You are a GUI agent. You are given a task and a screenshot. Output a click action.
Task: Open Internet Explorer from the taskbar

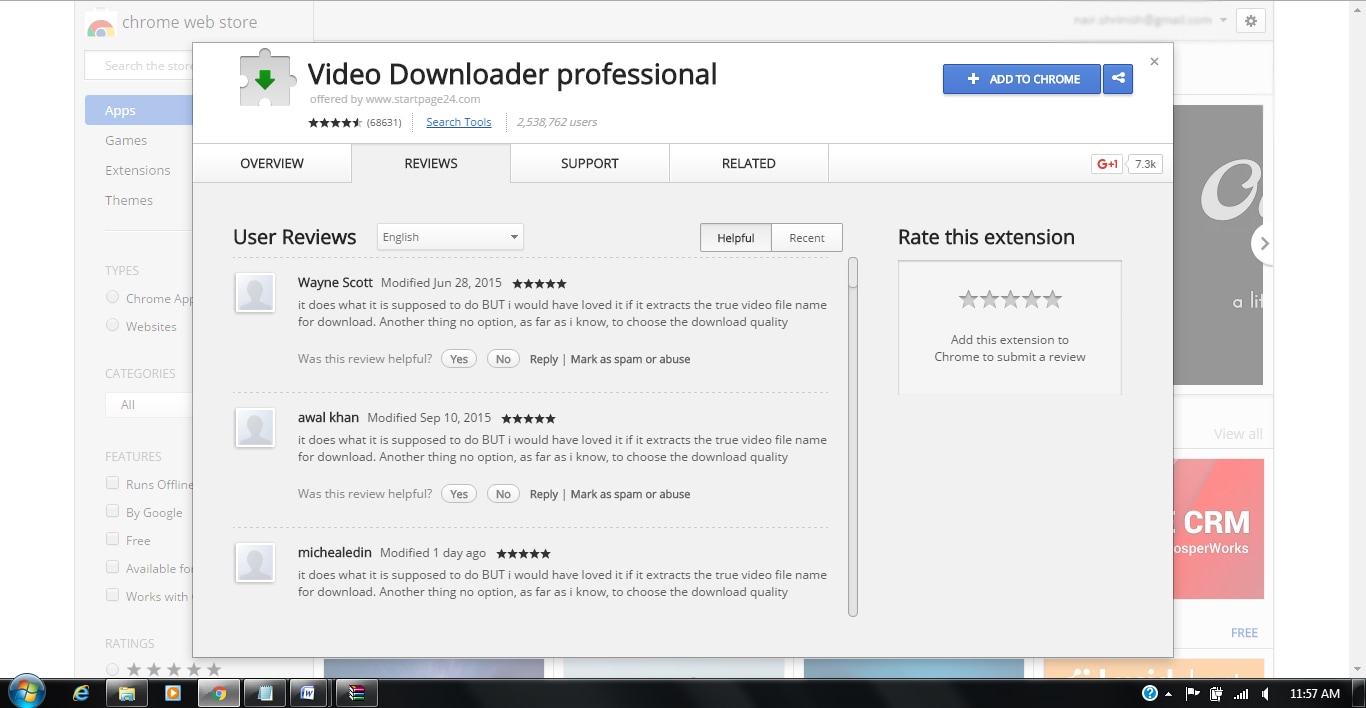click(82, 693)
